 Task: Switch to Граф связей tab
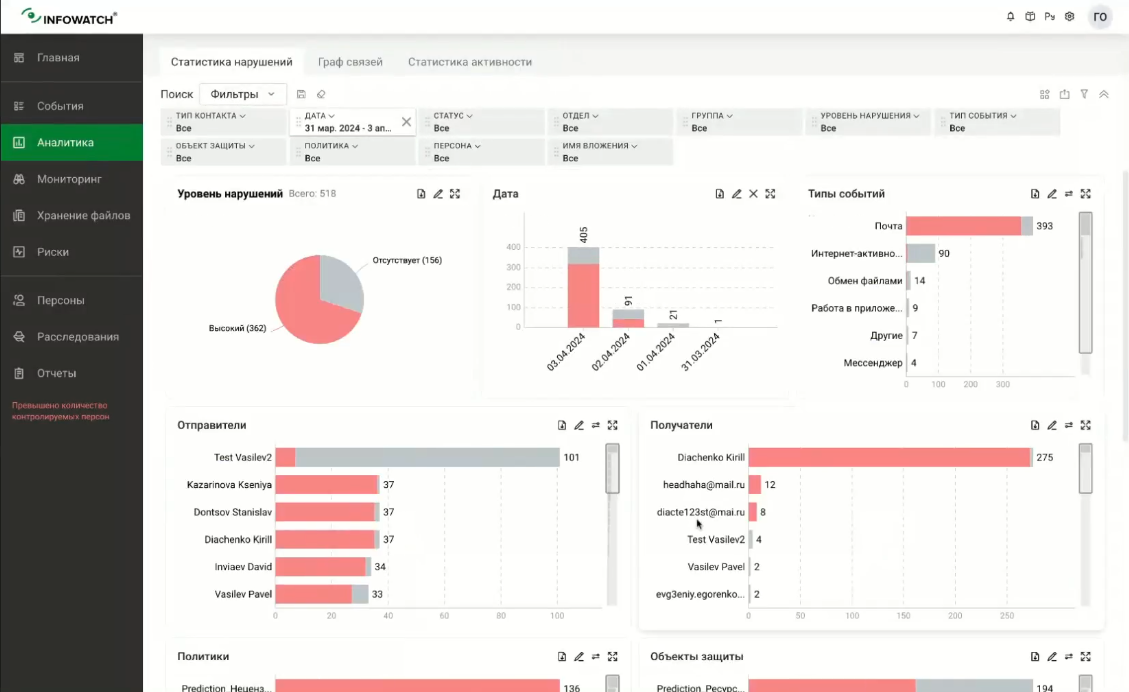coord(350,62)
